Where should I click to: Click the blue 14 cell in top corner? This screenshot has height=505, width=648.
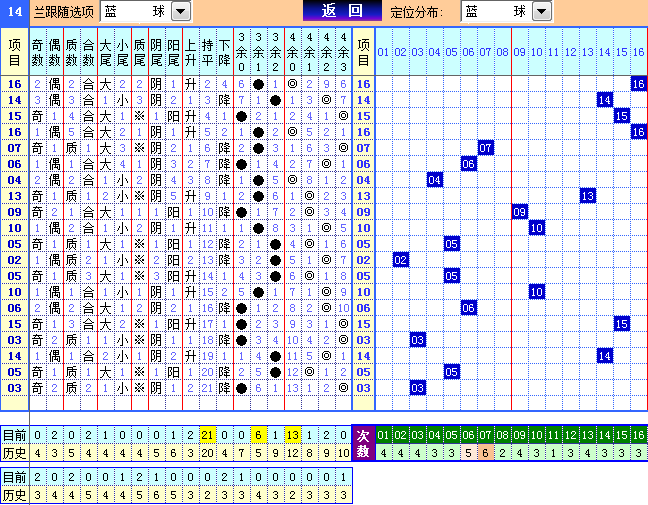coord(14,11)
